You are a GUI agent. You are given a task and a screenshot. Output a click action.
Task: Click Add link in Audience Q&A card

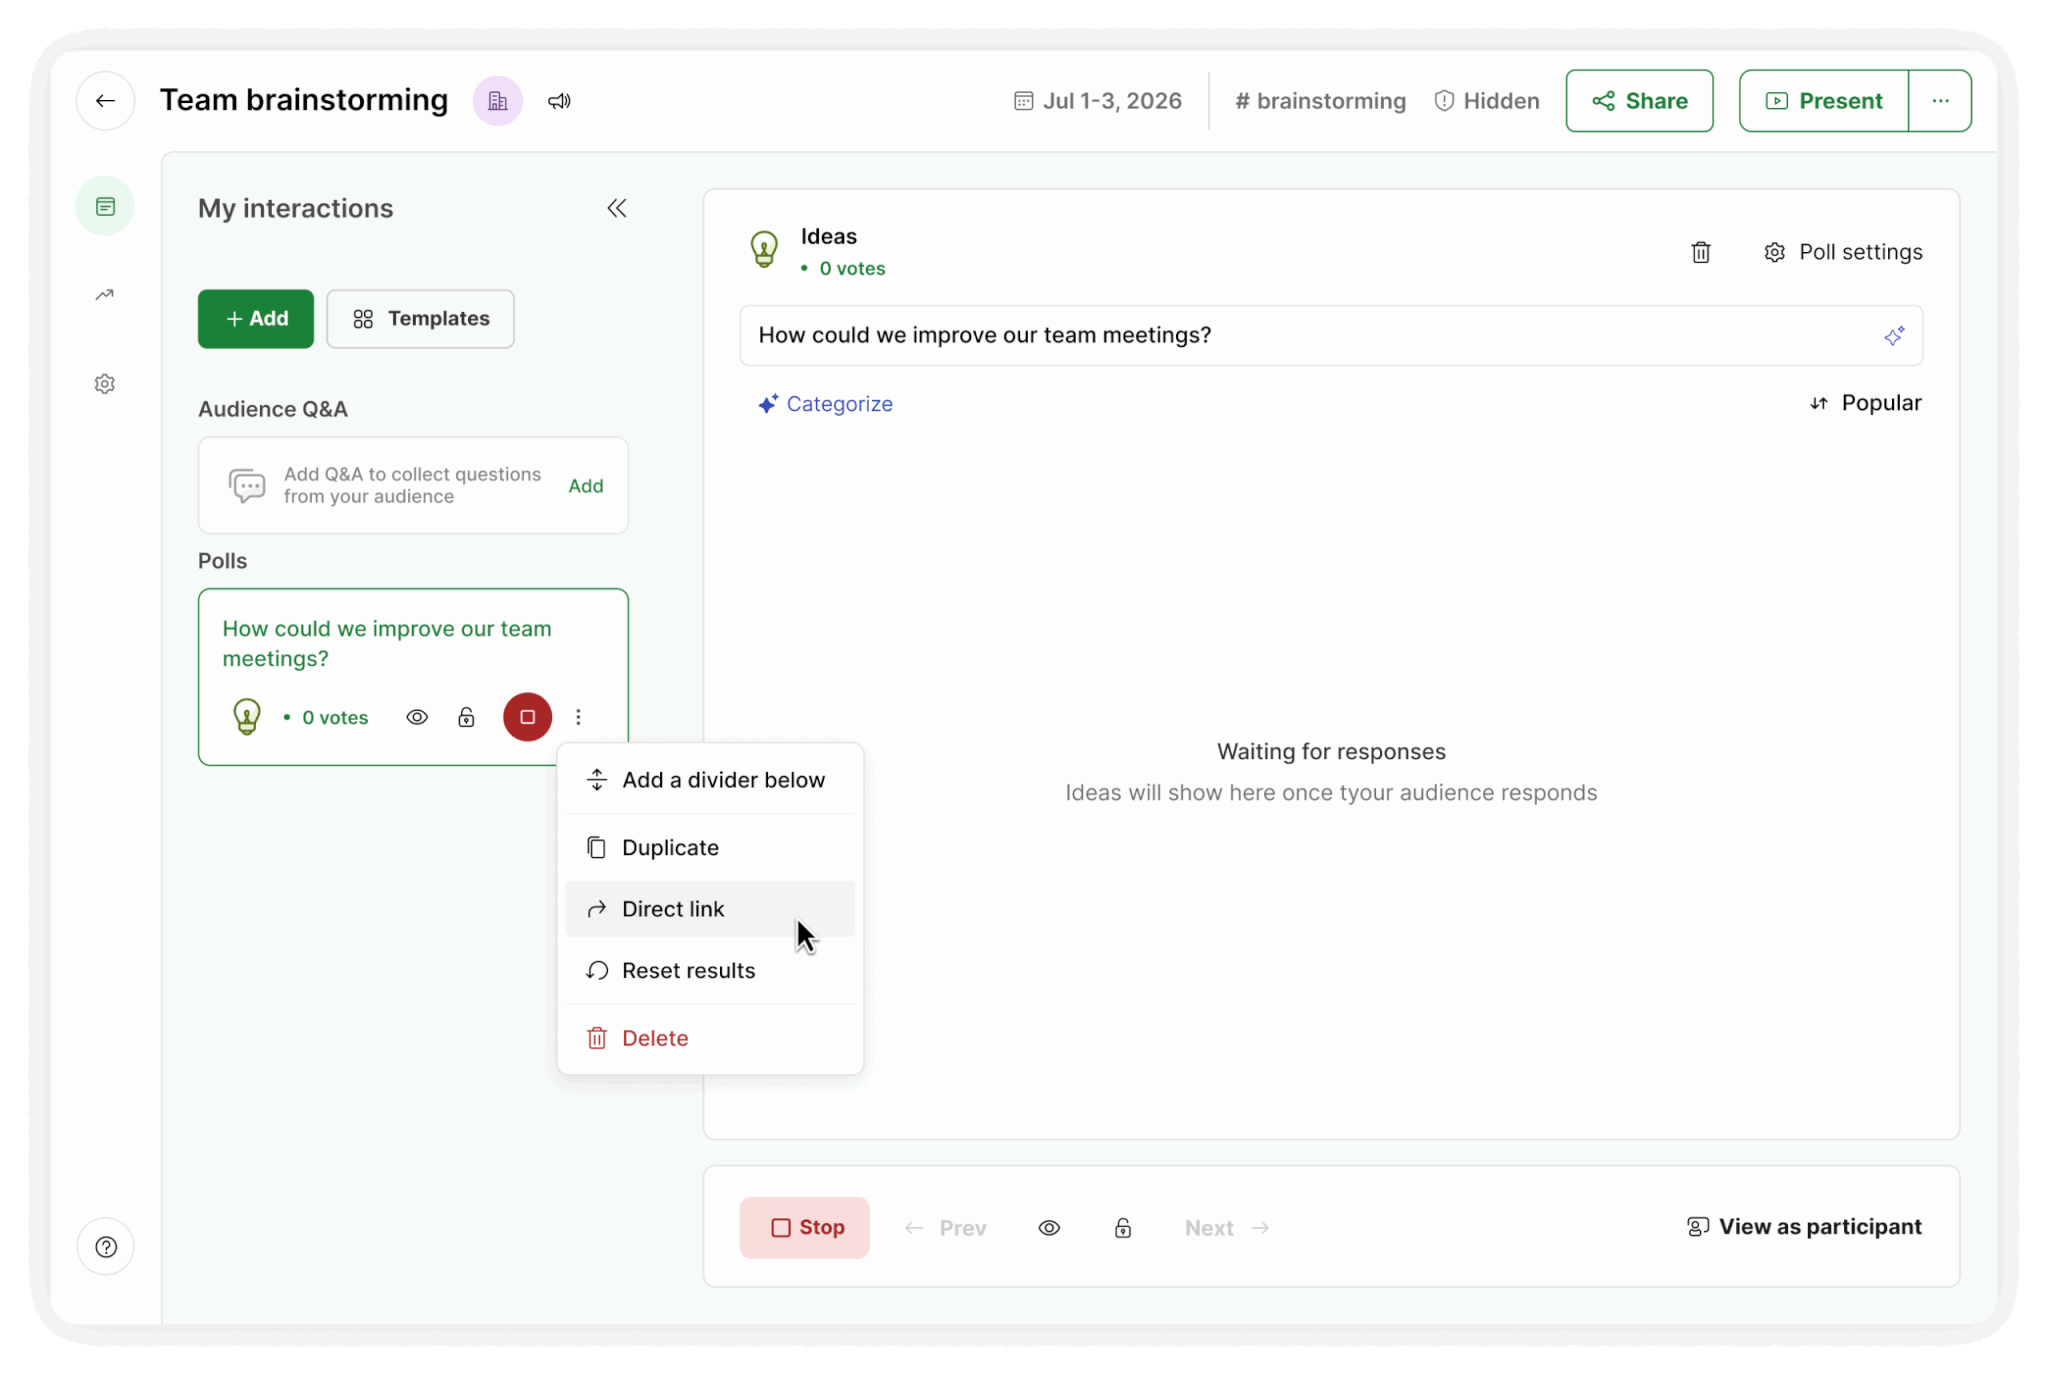(586, 486)
